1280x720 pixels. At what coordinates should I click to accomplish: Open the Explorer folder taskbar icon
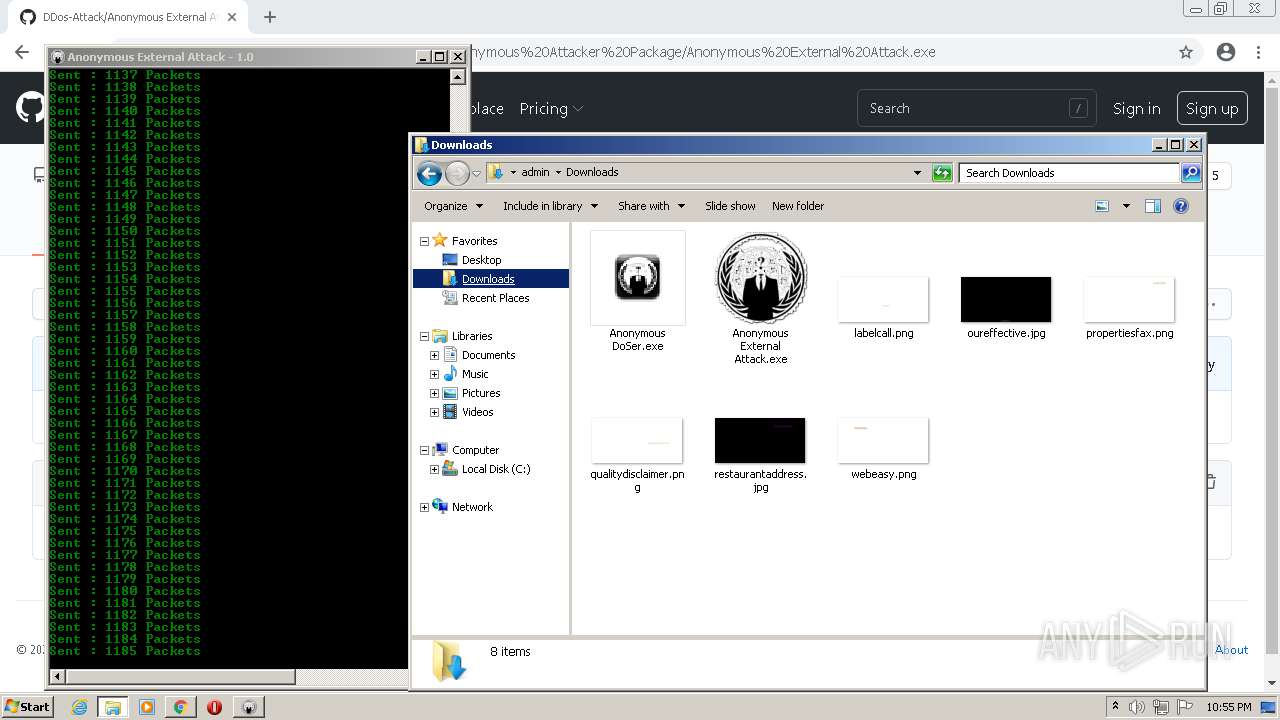click(113, 707)
